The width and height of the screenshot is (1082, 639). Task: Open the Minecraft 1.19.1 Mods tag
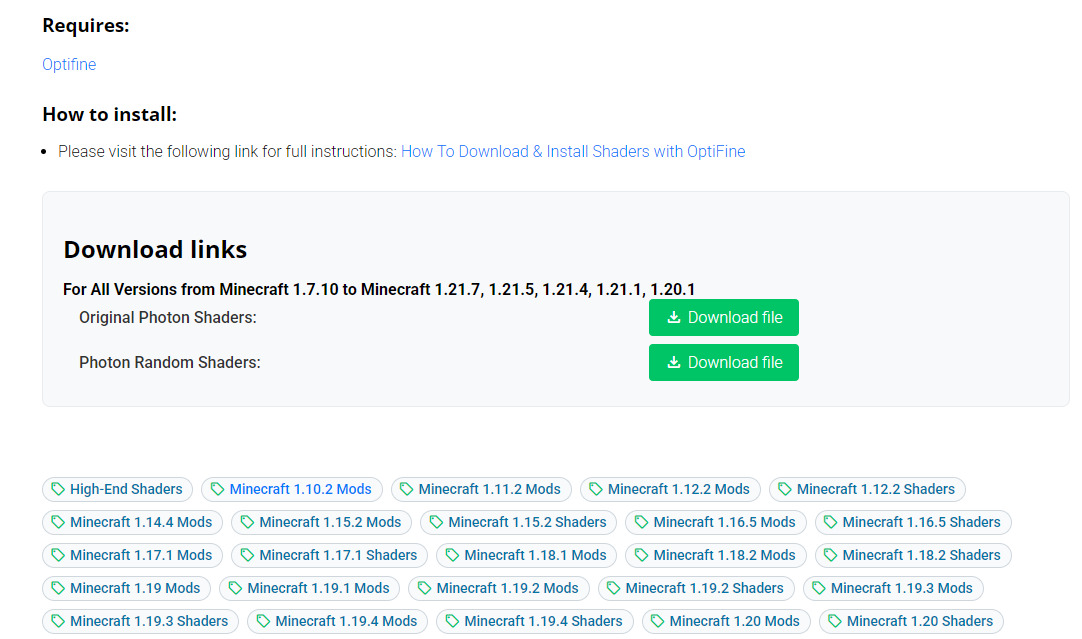[310, 589]
